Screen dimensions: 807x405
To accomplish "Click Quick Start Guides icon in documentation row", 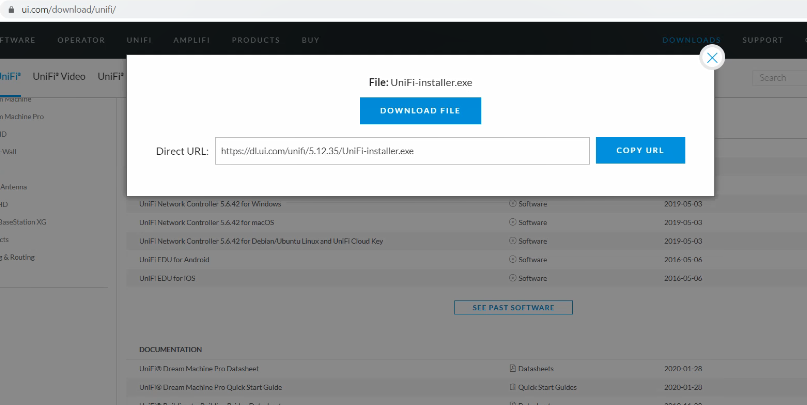I will click(x=512, y=387).
